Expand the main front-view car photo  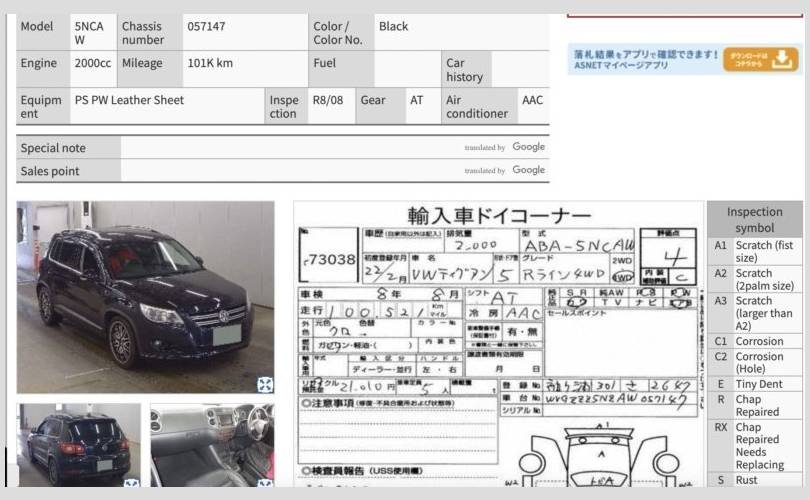point(265,384)
